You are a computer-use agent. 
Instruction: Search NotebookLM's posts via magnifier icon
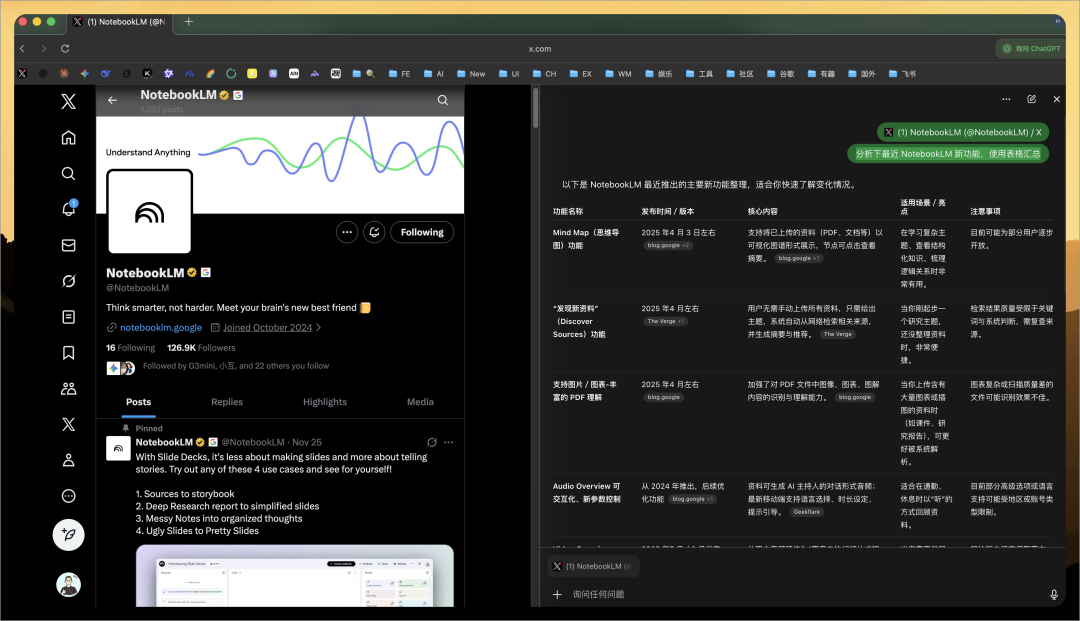coord(443,101)
